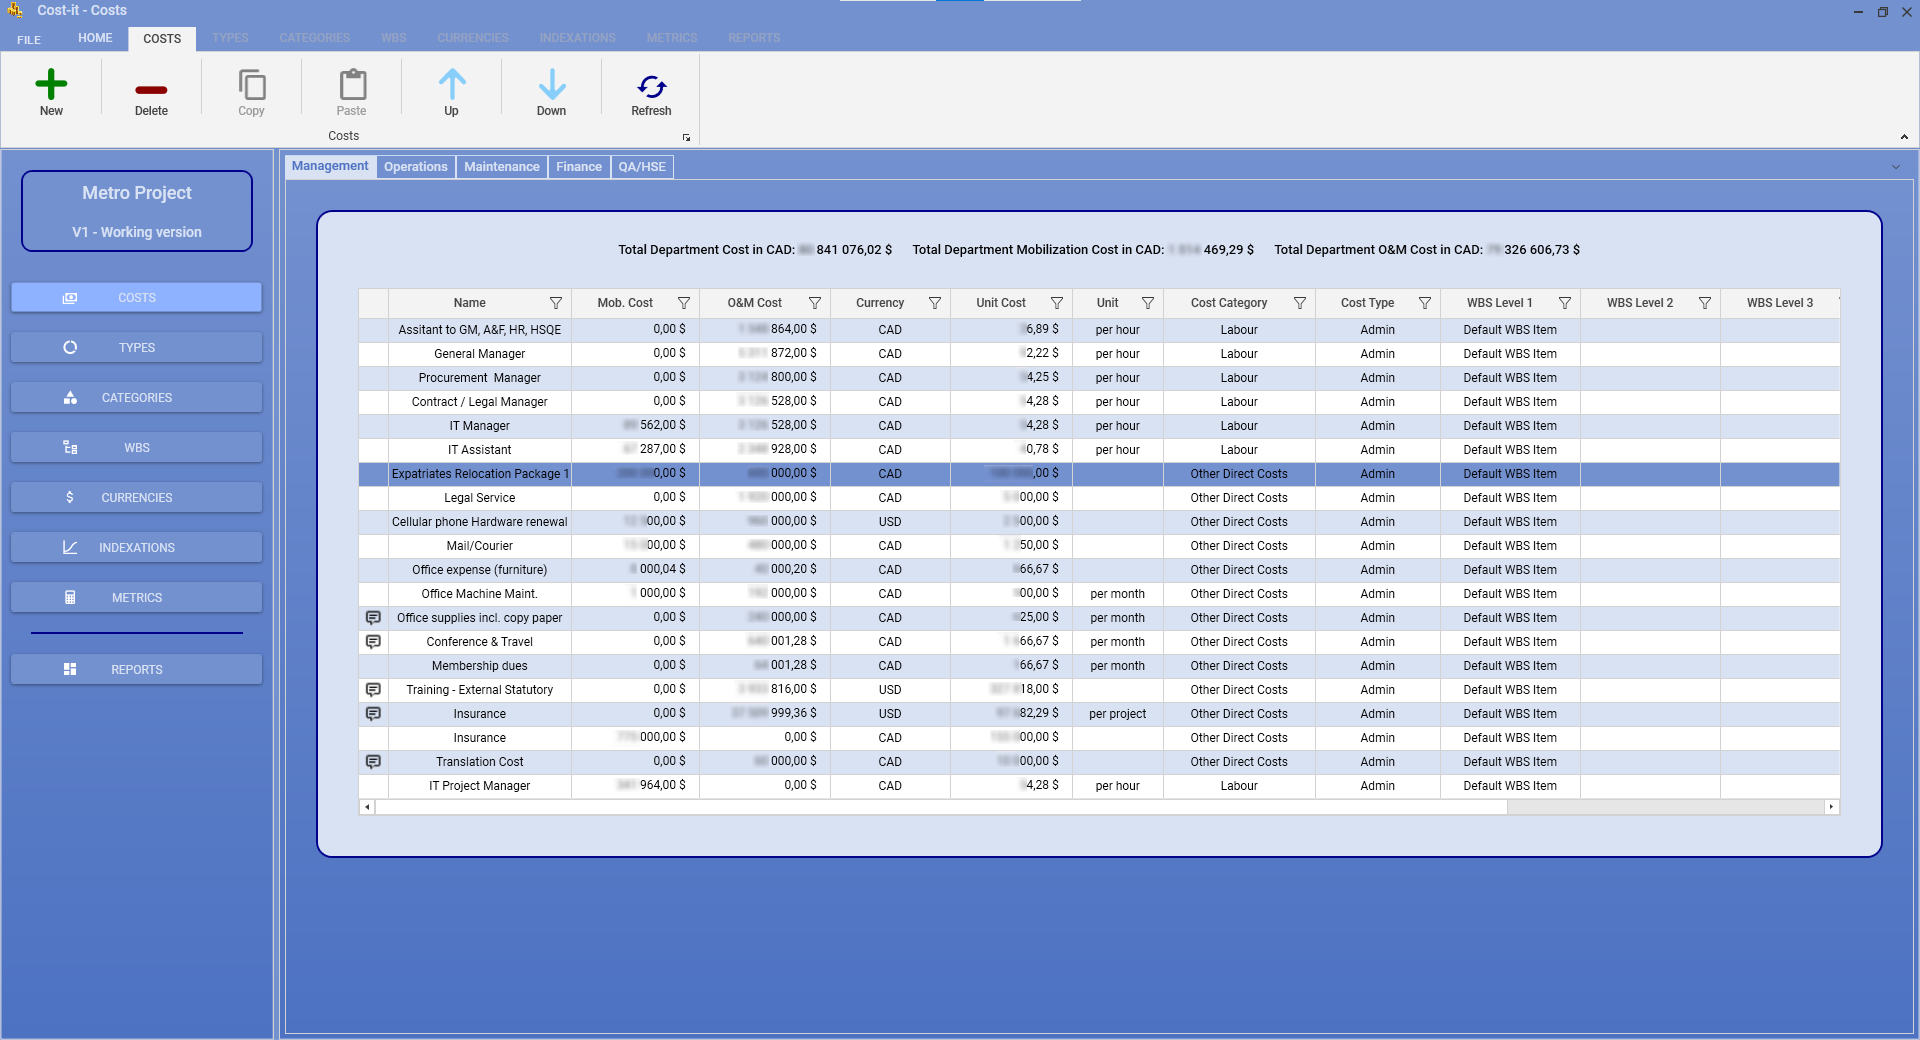
Task: Switch to the QA/HSE department tab
Action: (642, 167)
